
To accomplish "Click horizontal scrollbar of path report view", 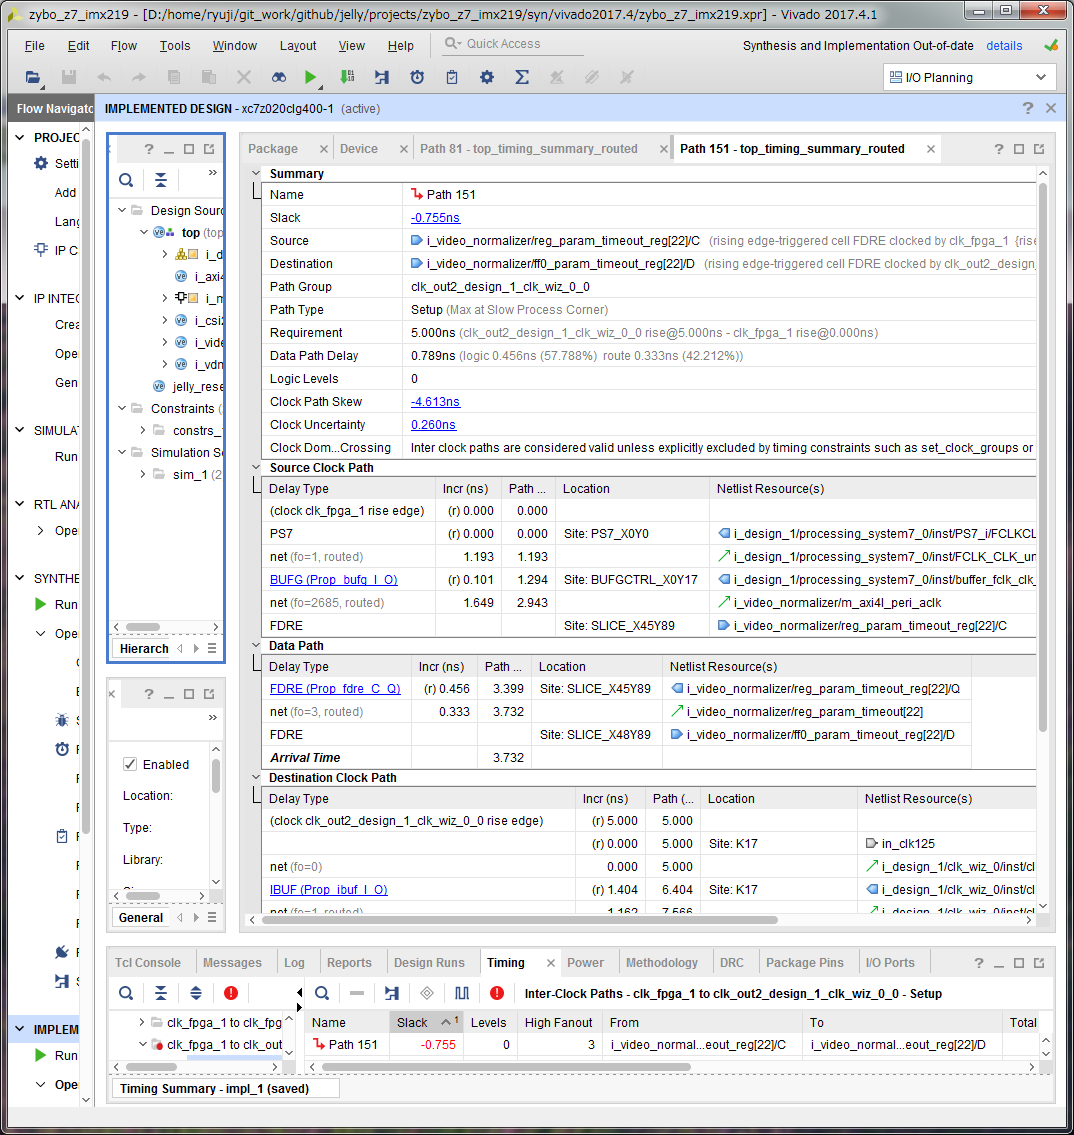I will pyautogui.click(x=519, y=919).
